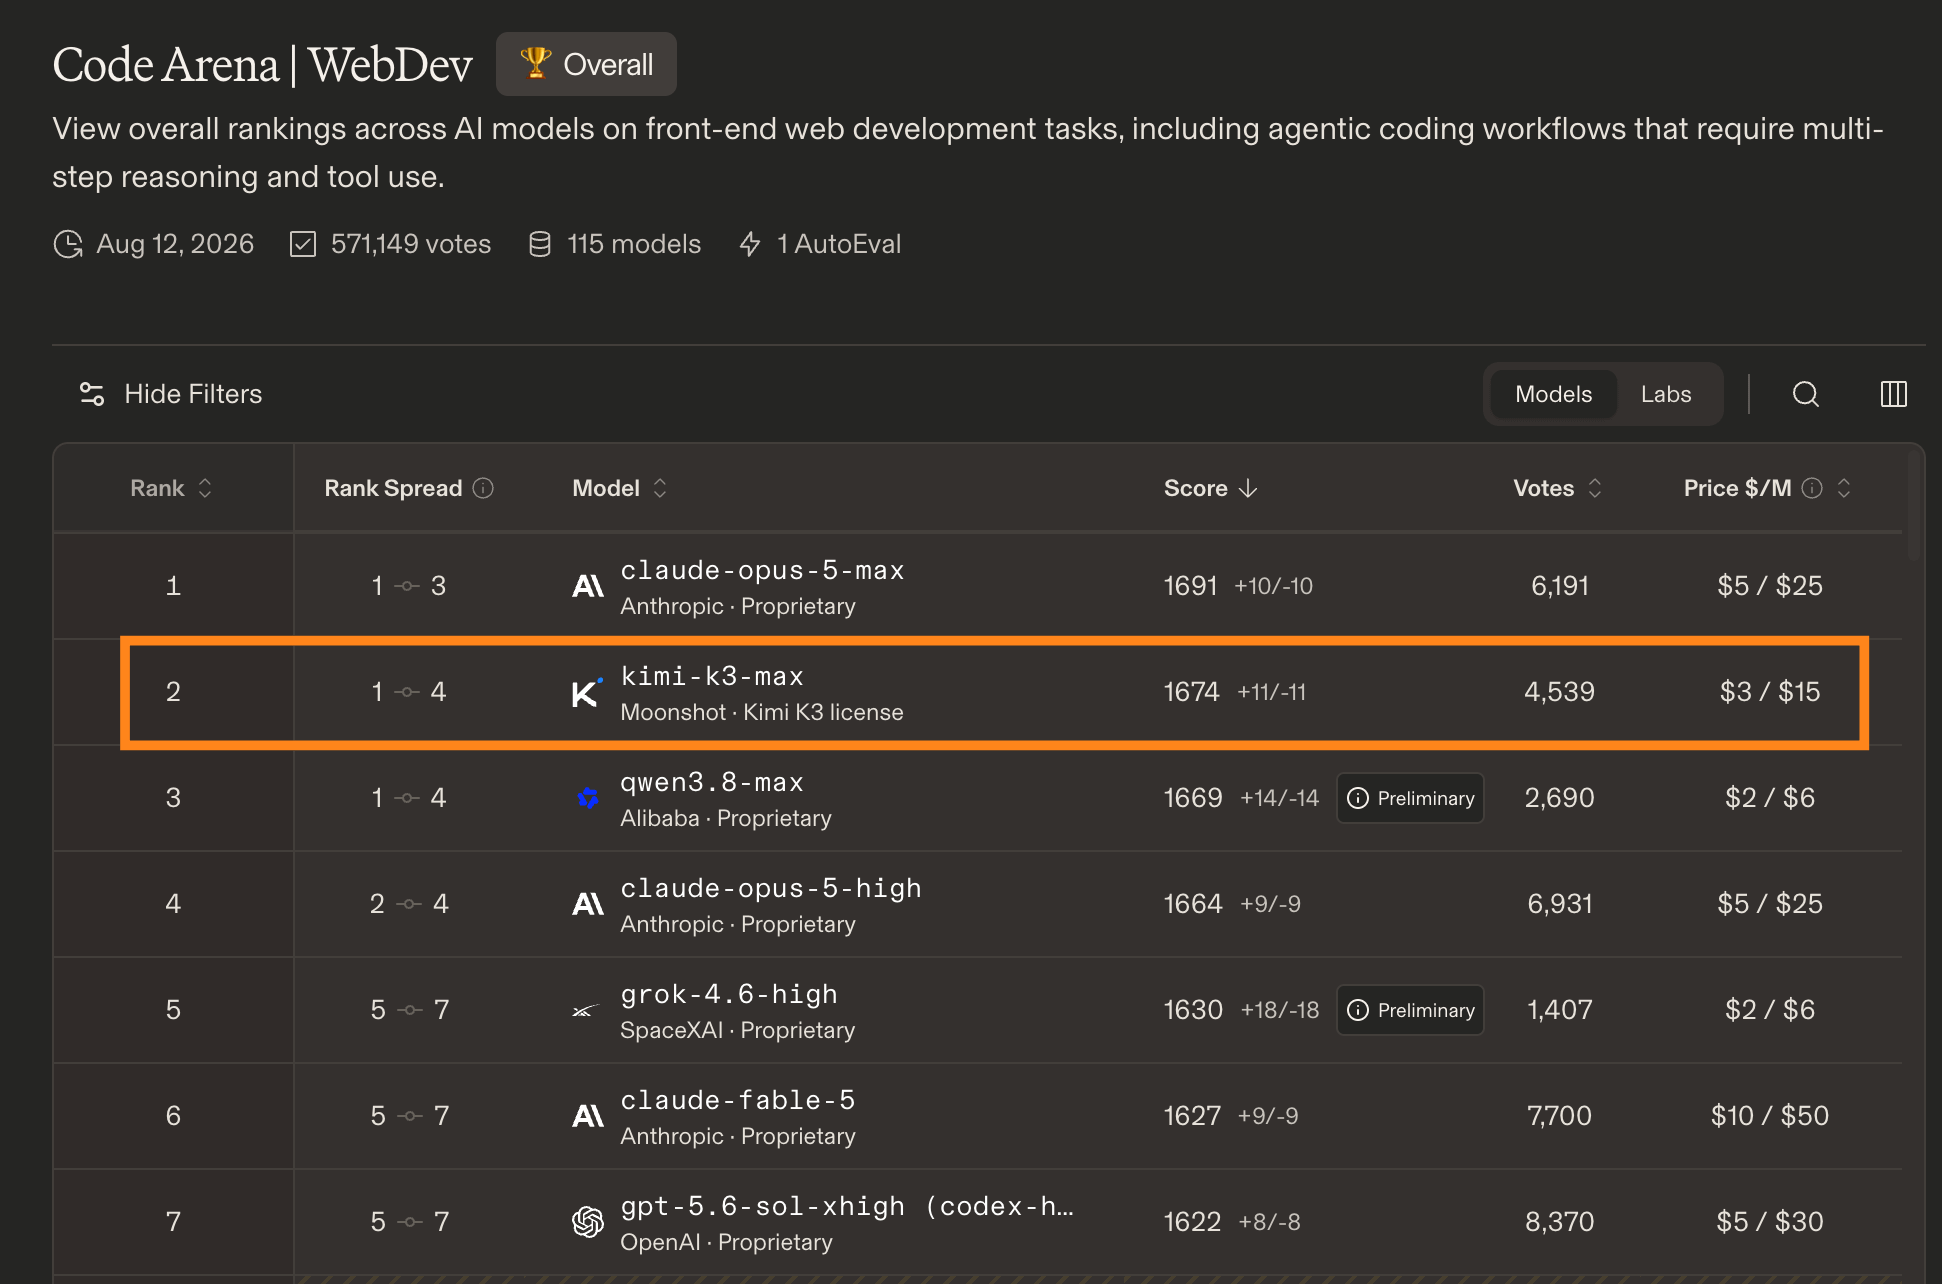Sort the table by Votes
The height and width of the screenshot is (1284, 1942).
pos(1558,488)
